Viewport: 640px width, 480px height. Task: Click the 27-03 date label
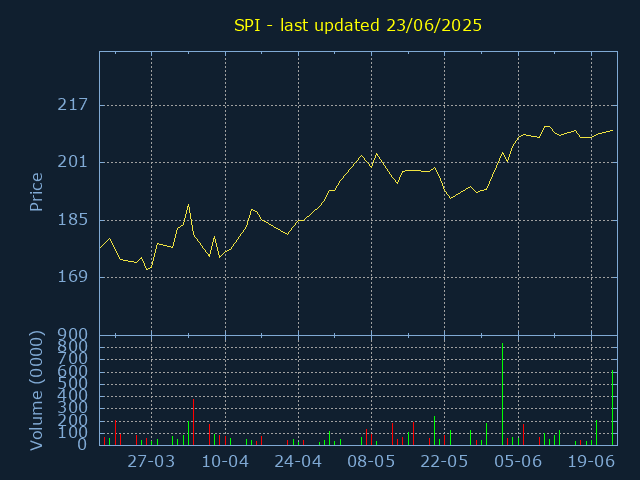151,462
